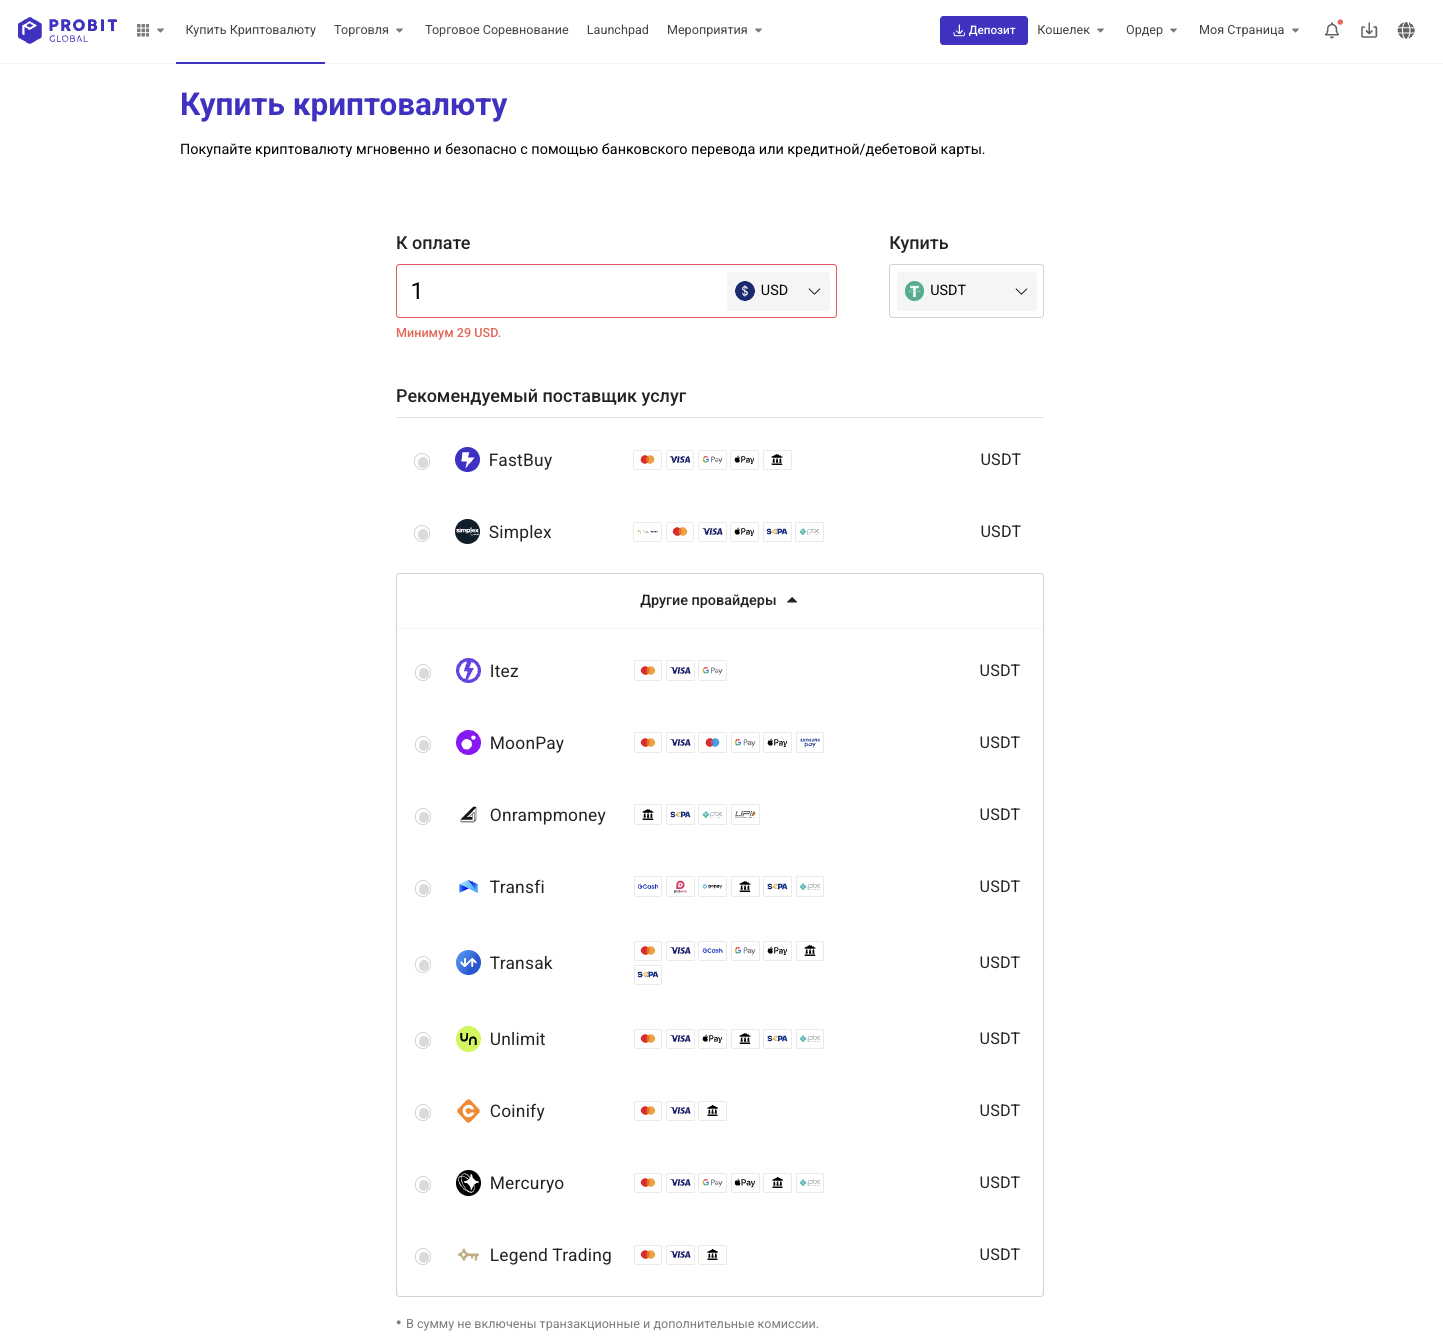Click the payment amount input field

click(x=560, y=291)
